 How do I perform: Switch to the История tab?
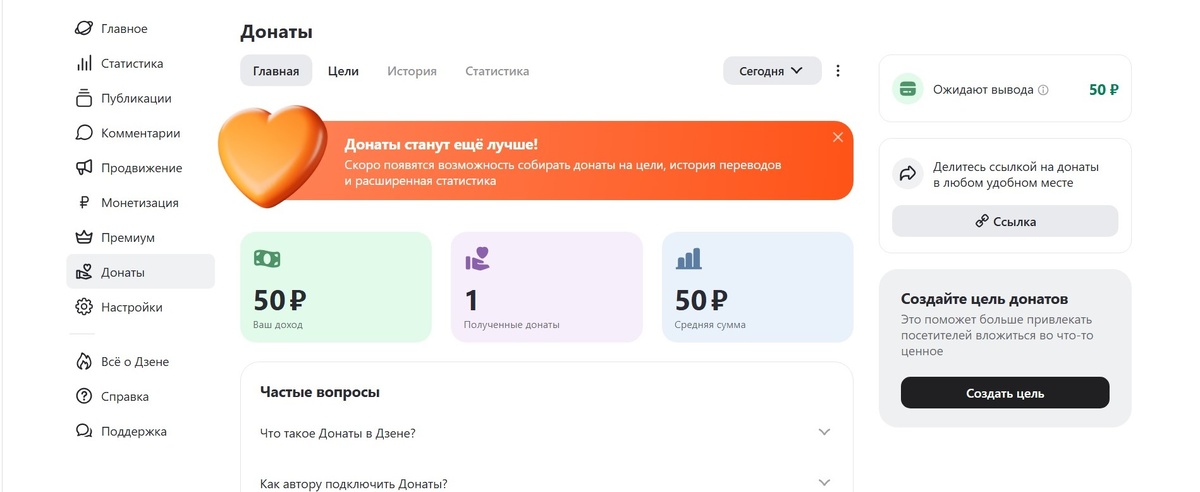(x=412, y=71)
